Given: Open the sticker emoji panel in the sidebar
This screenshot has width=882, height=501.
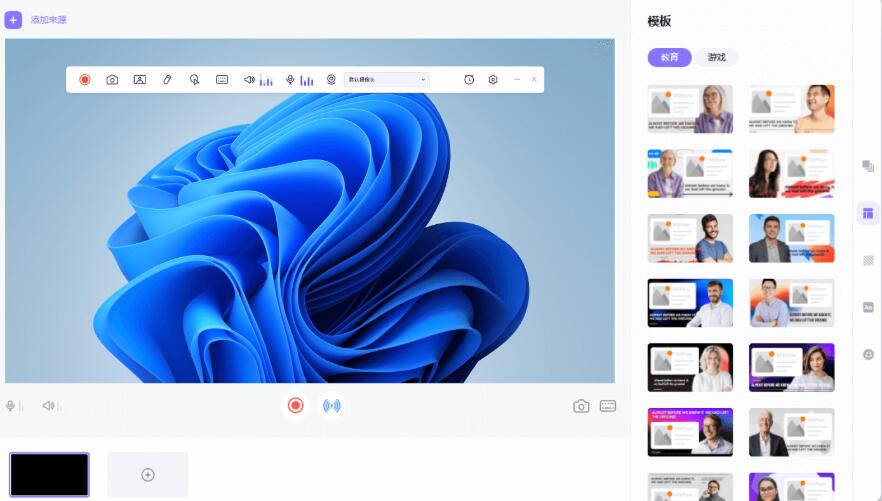Looking at the screenshot, I should [x=868, y=354].
